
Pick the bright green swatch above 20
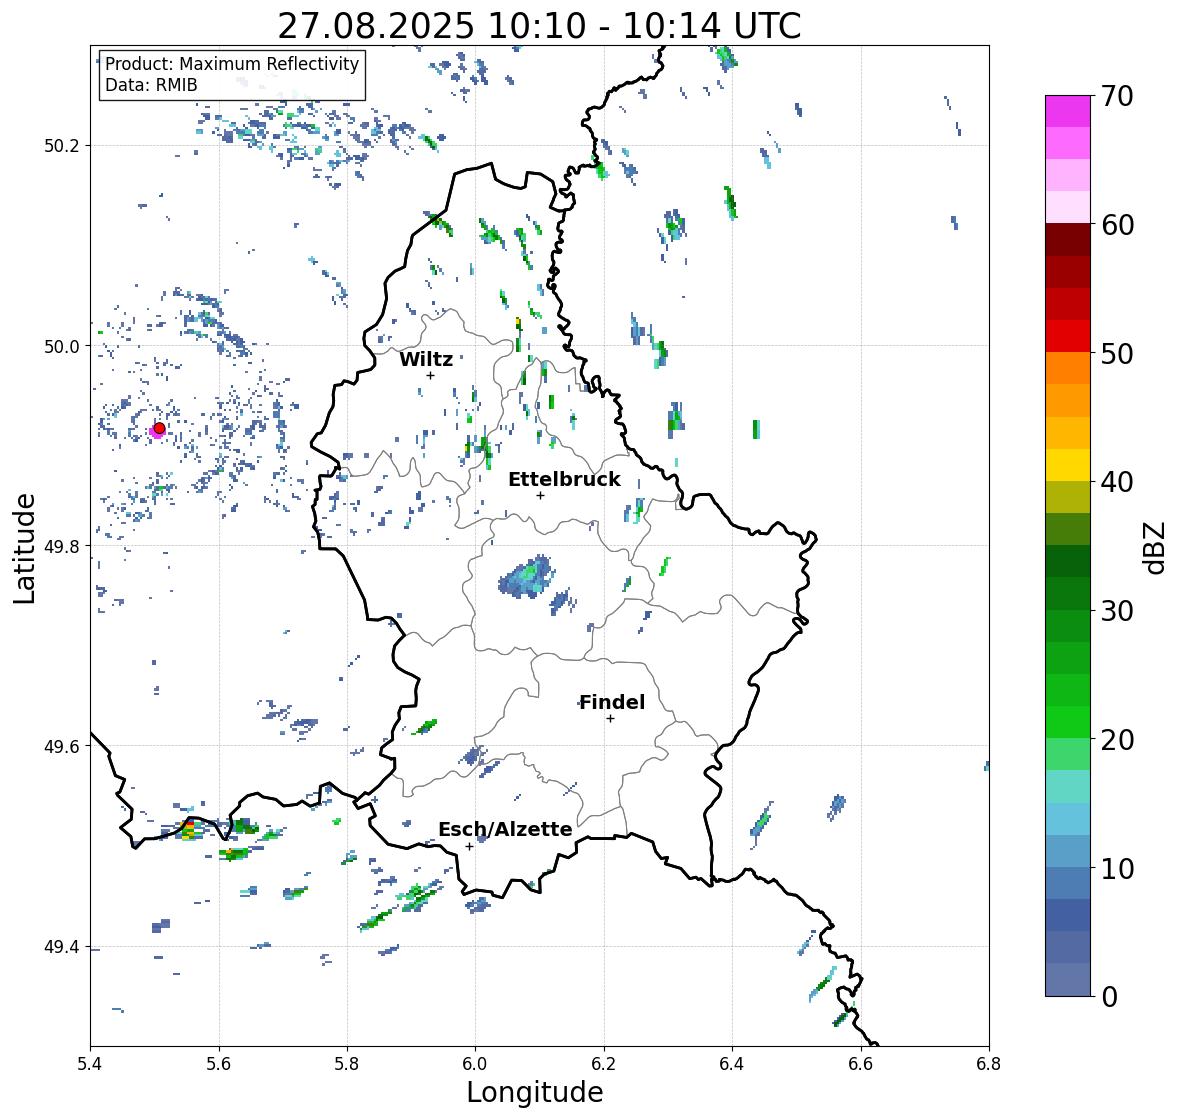click(x=1068, y=722)
